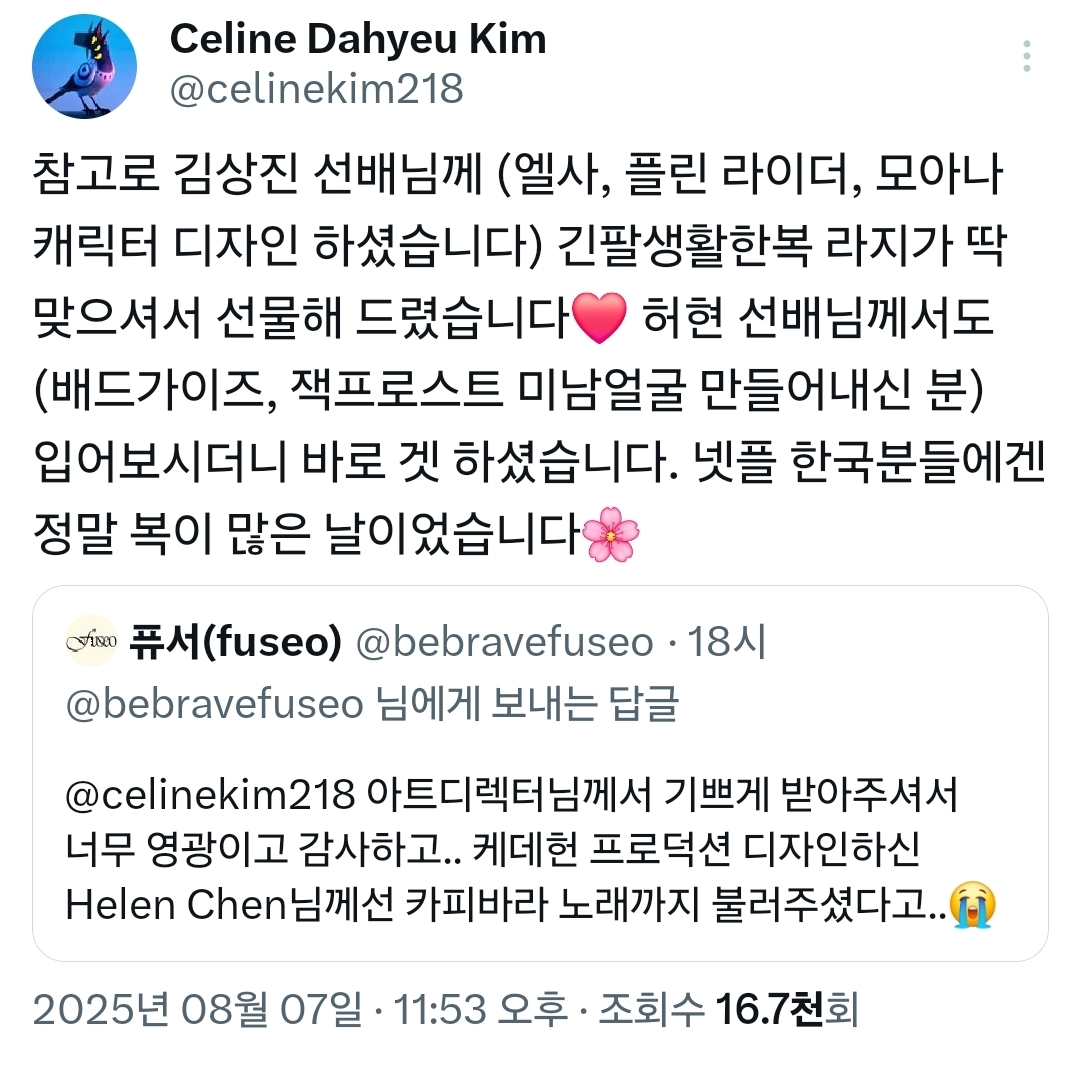
Task: Click the tweet line starting with 참고로 김상진
Action: click(518, 174)
